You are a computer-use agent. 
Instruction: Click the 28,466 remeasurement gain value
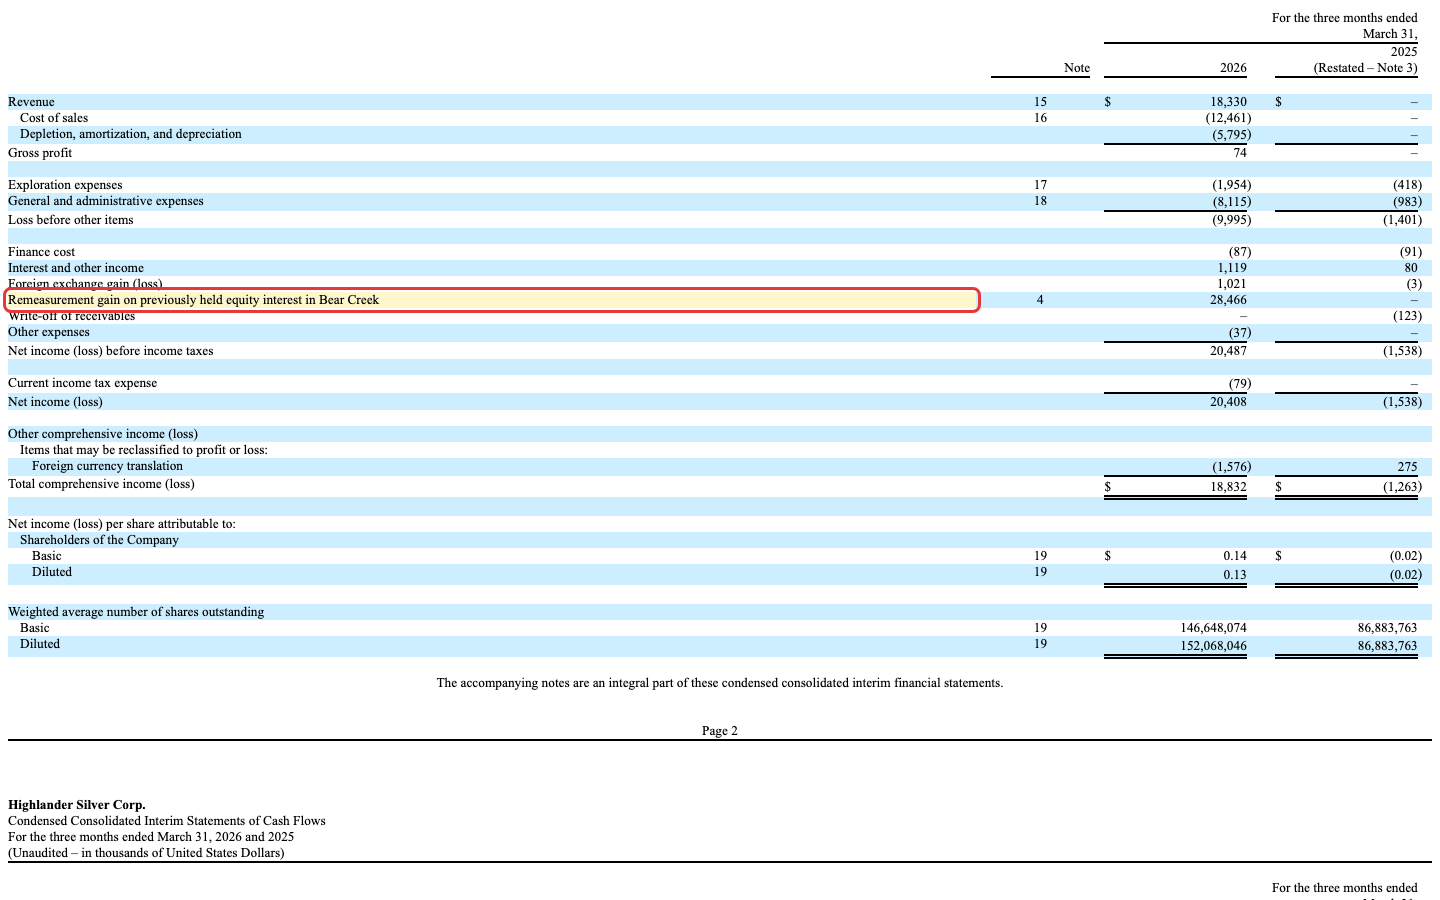tap(1228, 300)
